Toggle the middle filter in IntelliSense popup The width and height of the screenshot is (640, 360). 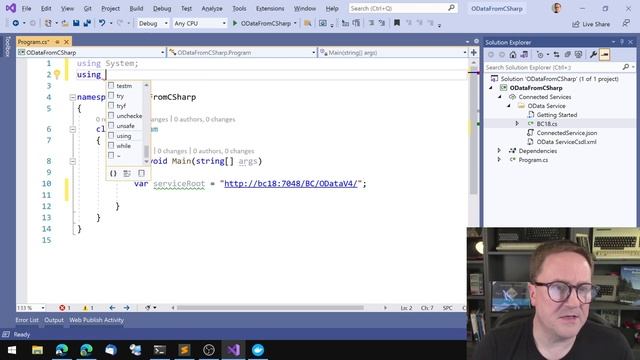pos(127,173)
